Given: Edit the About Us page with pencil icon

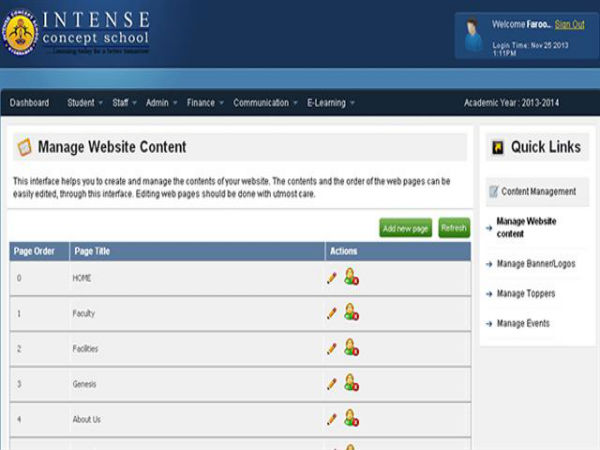Looking at the screenshot, I should tap(332, 419).
